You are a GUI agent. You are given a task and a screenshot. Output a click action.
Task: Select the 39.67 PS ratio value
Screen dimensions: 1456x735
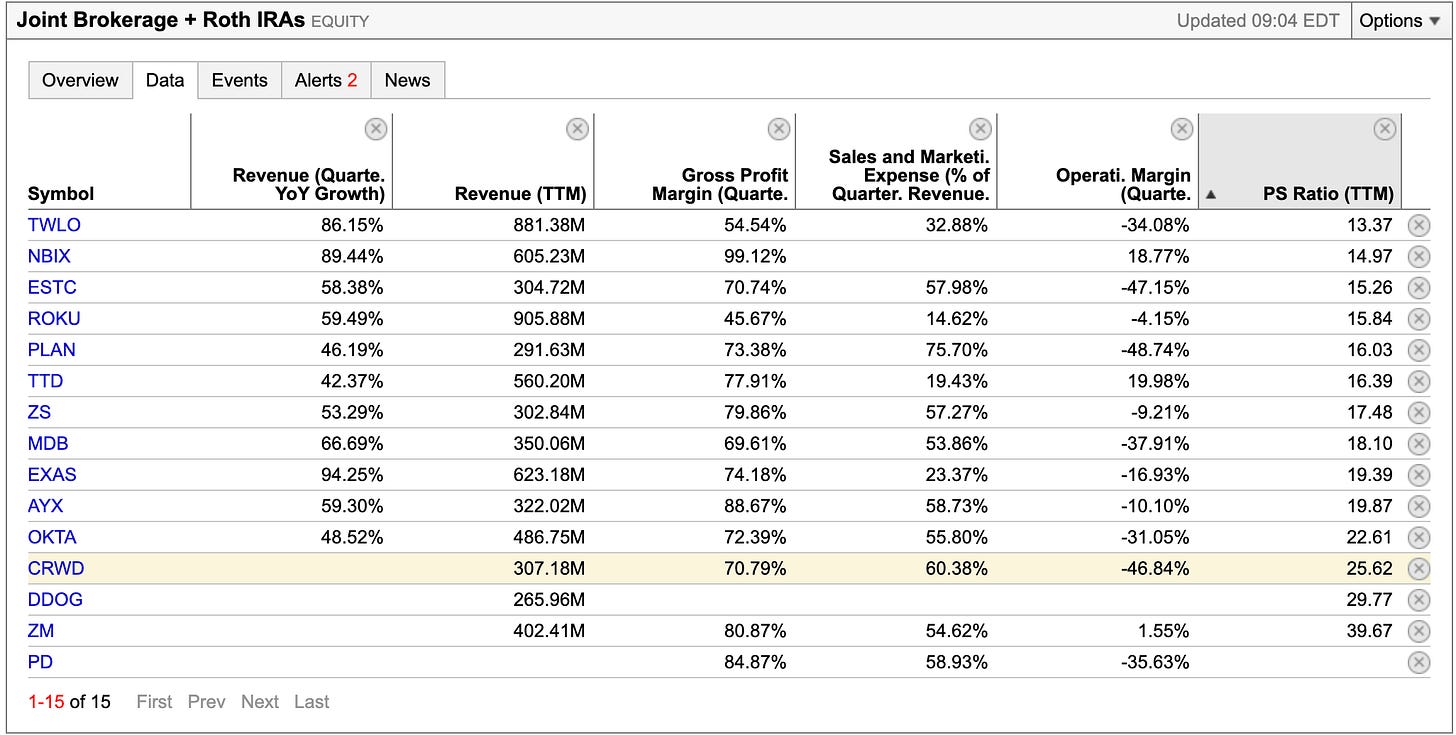(x=1369, y=631)
